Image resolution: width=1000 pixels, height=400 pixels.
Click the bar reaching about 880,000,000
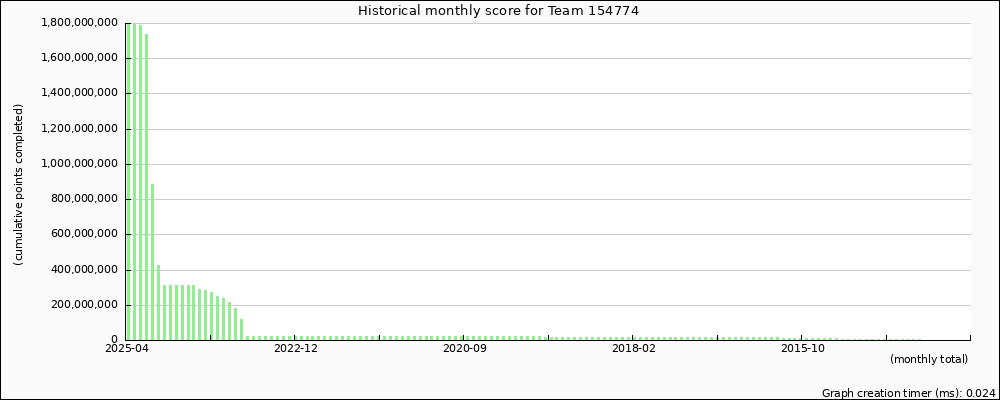point(152,262)
